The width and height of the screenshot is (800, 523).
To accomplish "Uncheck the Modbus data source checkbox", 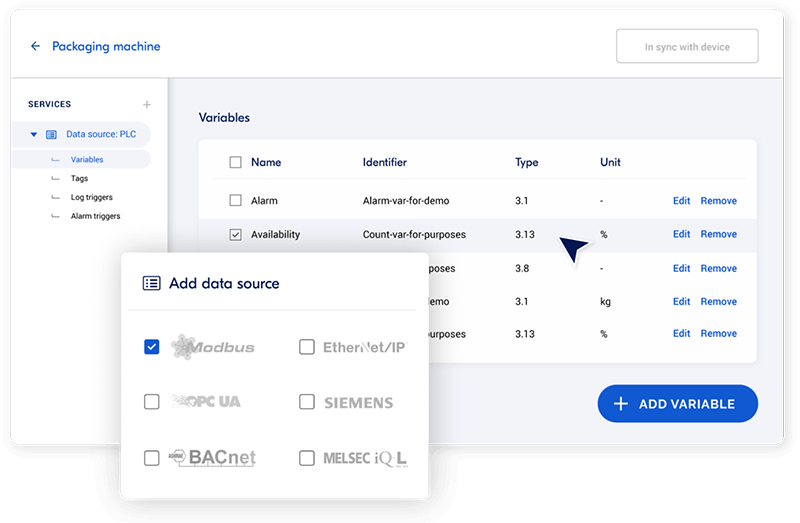I will [152, 347].
